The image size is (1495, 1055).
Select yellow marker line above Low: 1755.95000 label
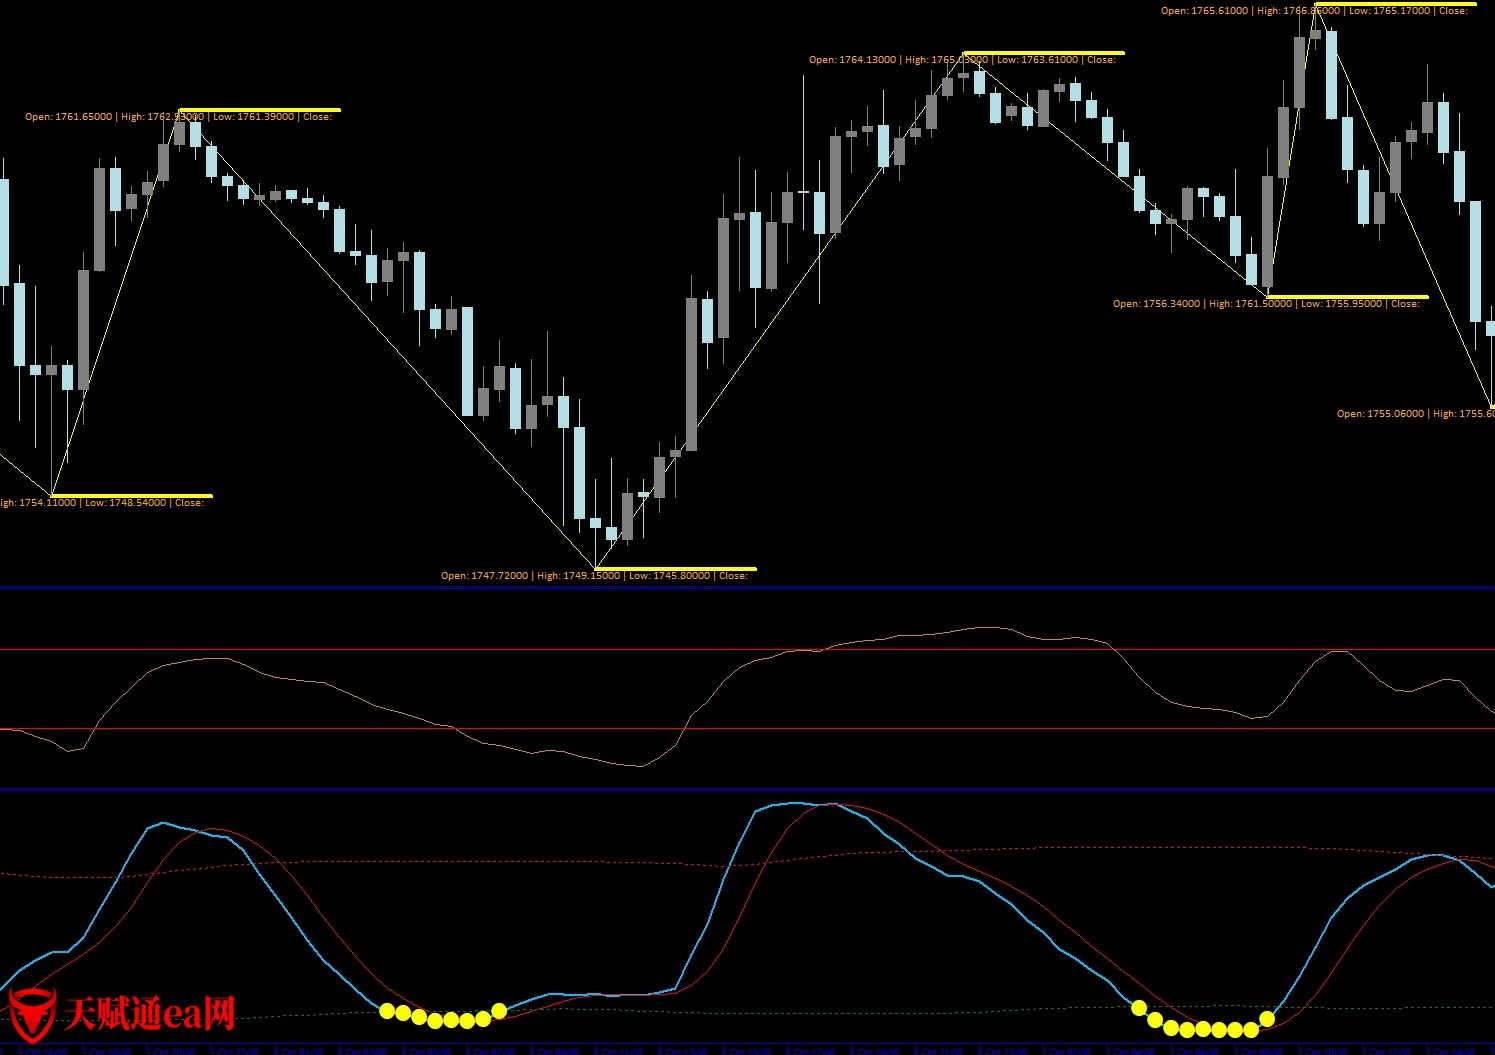click(1348, 297)
